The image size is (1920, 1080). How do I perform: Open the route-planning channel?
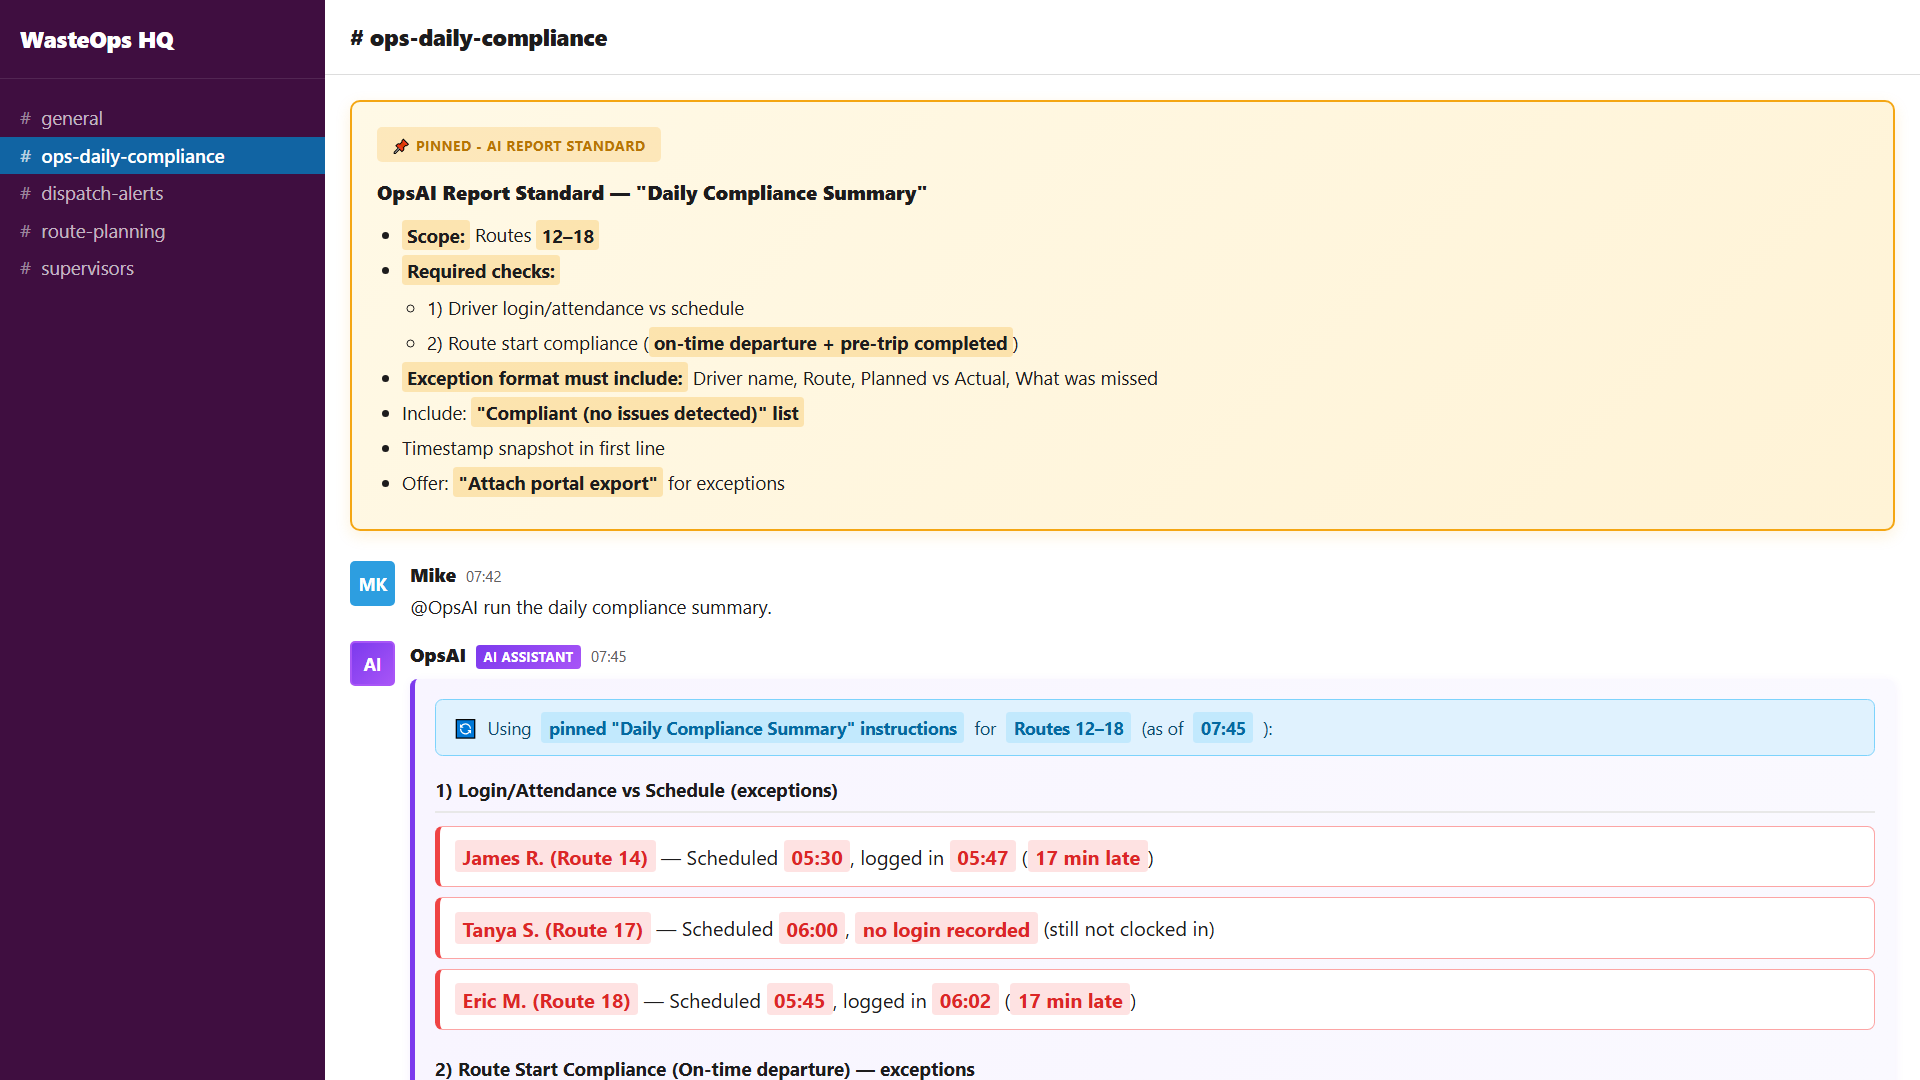pos(103,231)
